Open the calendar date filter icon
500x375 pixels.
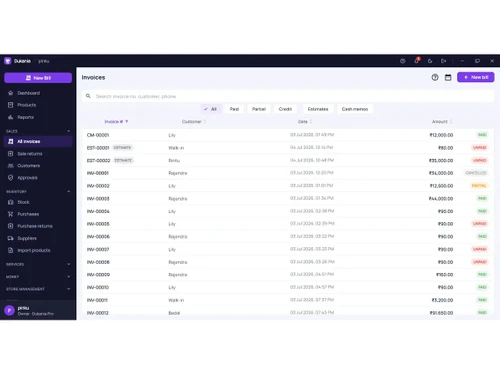coord(448,77)
